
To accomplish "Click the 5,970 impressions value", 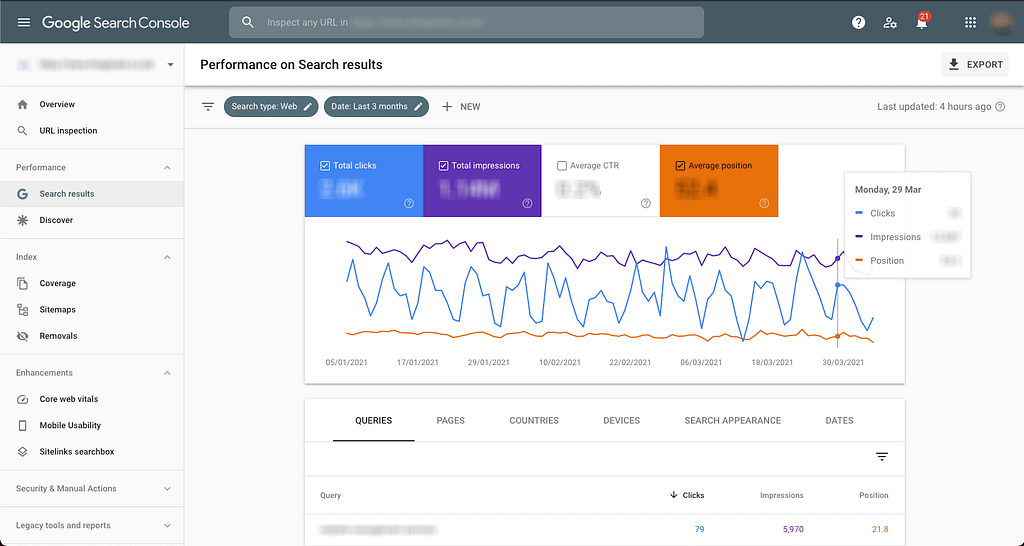I will pos(793,529).
